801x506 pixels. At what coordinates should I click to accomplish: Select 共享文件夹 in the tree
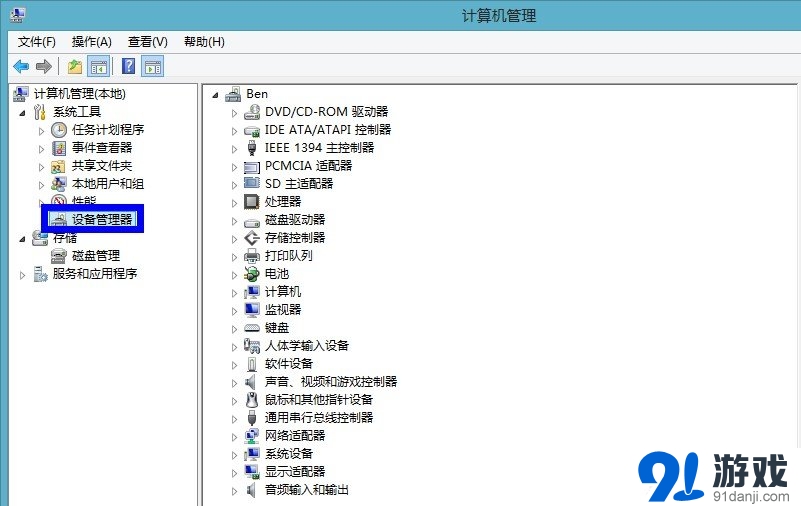click(102, 166)
